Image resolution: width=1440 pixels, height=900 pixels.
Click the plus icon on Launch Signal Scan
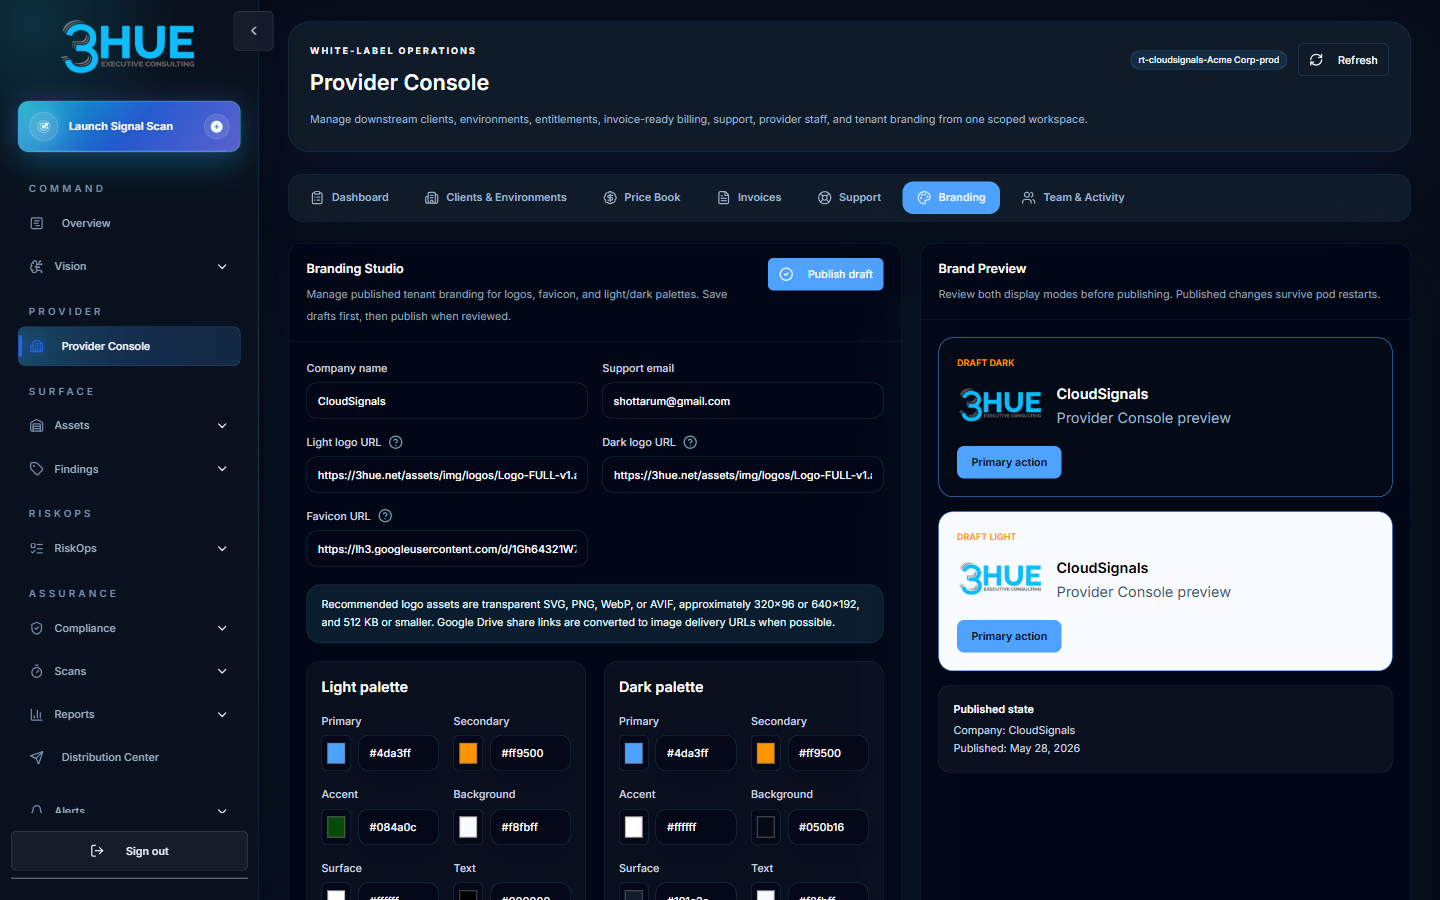[216, 126]
